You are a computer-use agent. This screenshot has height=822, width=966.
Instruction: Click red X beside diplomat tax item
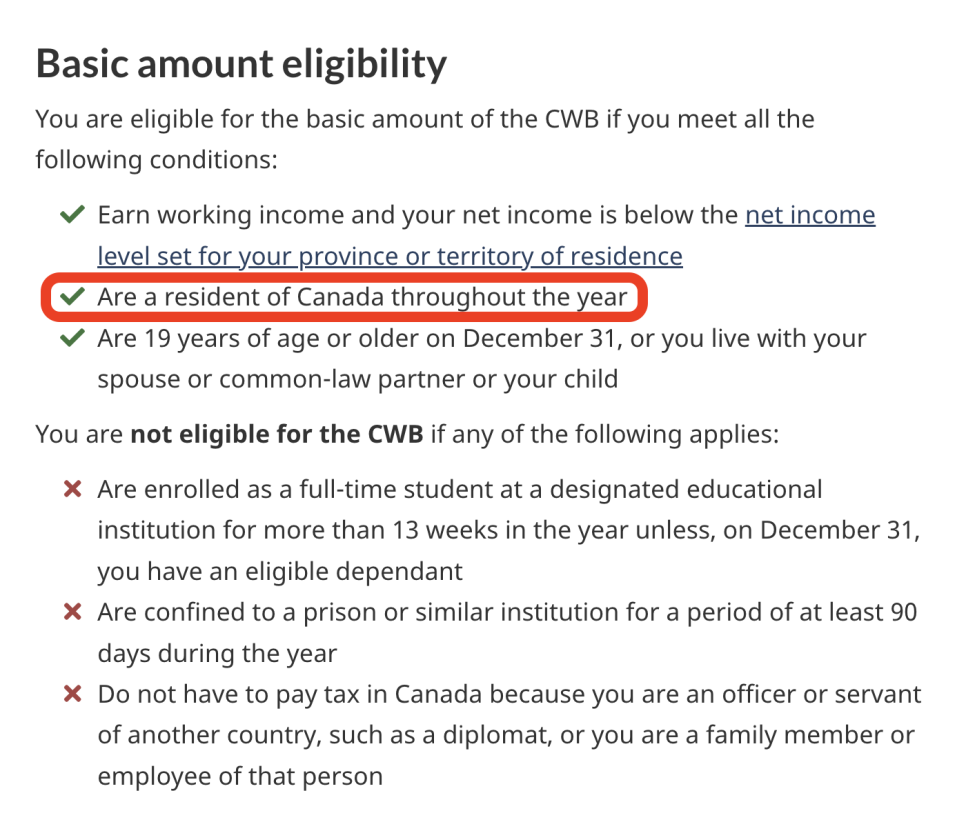pyautogui.click(x=73, y=694)
